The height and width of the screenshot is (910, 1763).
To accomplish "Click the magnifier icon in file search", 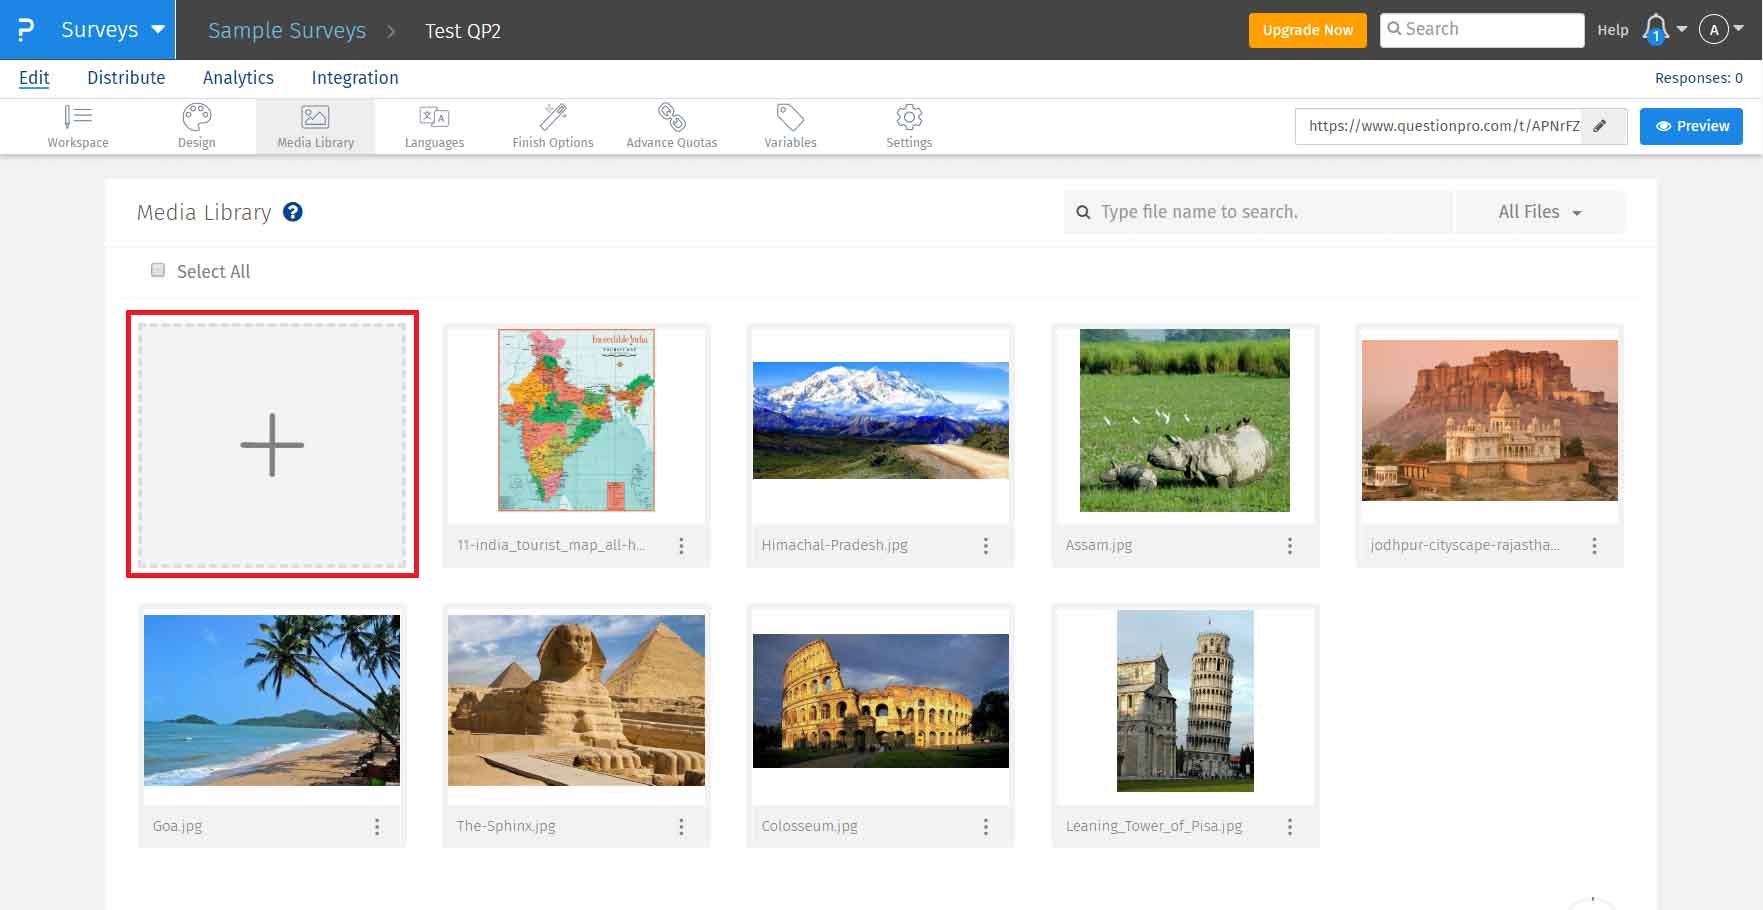I will [x=1083, y=212].
